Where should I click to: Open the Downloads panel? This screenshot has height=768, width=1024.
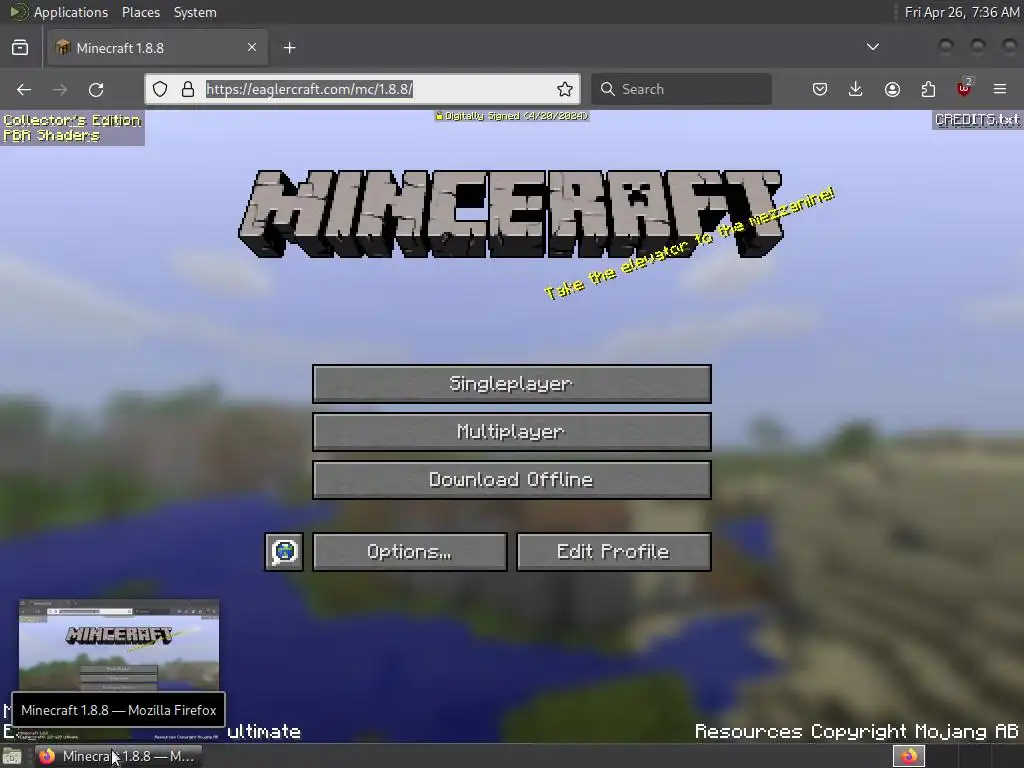pyautogui.click(x=856, y=89)
